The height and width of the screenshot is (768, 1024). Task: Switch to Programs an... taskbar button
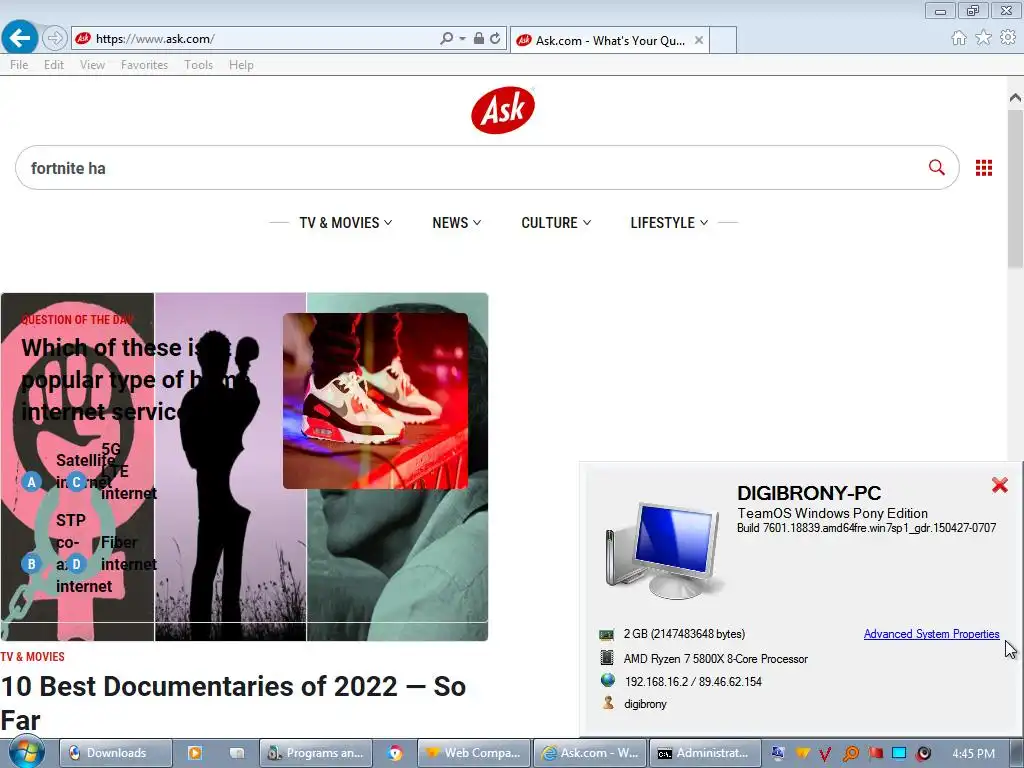(x=316, y=753)
